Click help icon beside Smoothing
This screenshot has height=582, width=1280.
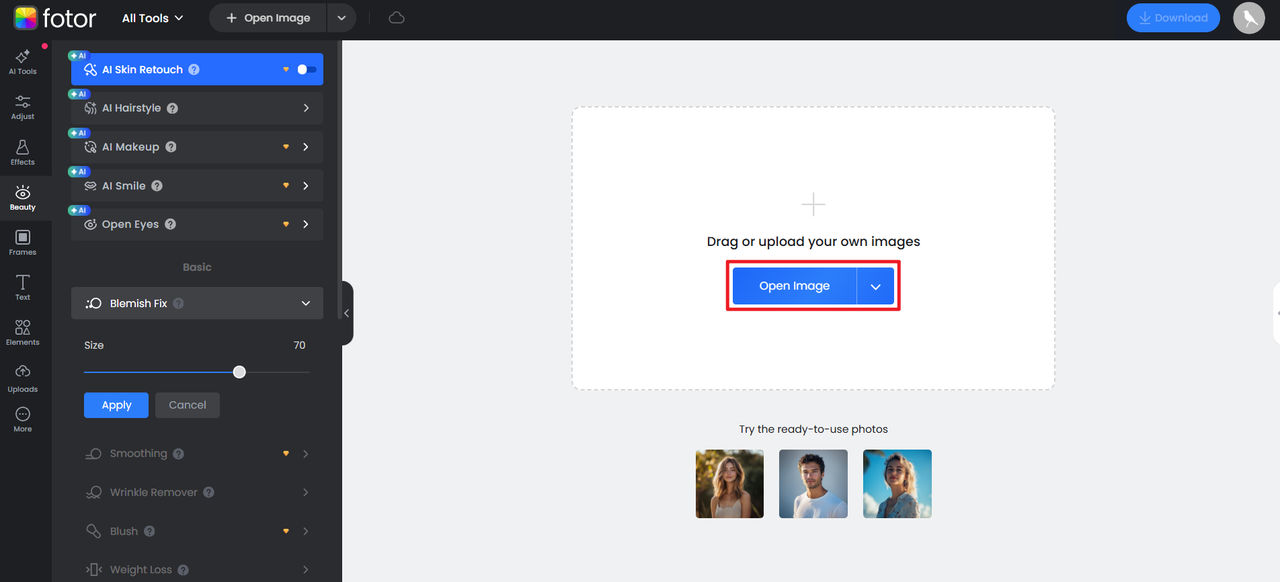(x=178, y=454)
